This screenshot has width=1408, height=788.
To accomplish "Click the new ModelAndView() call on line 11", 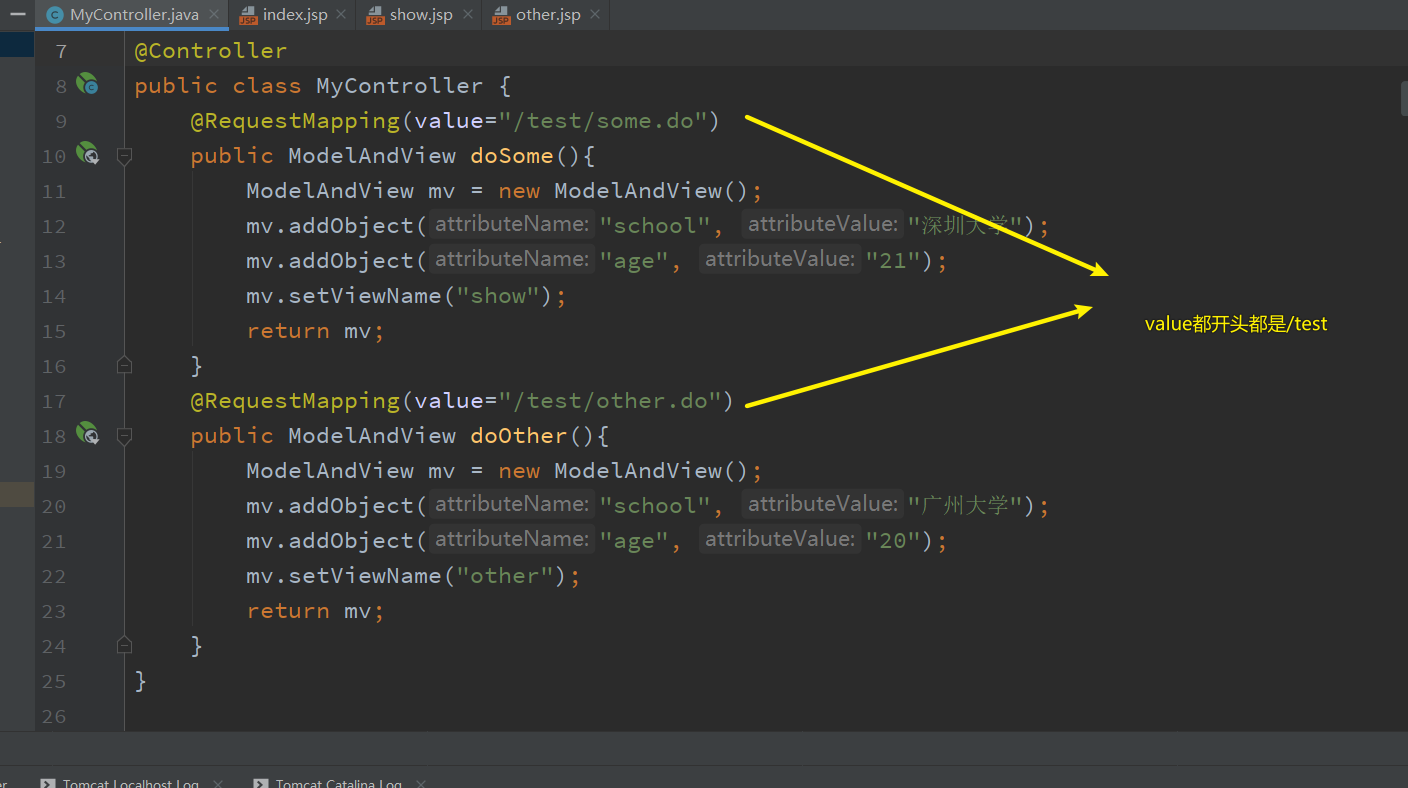I will pos(624,191).
